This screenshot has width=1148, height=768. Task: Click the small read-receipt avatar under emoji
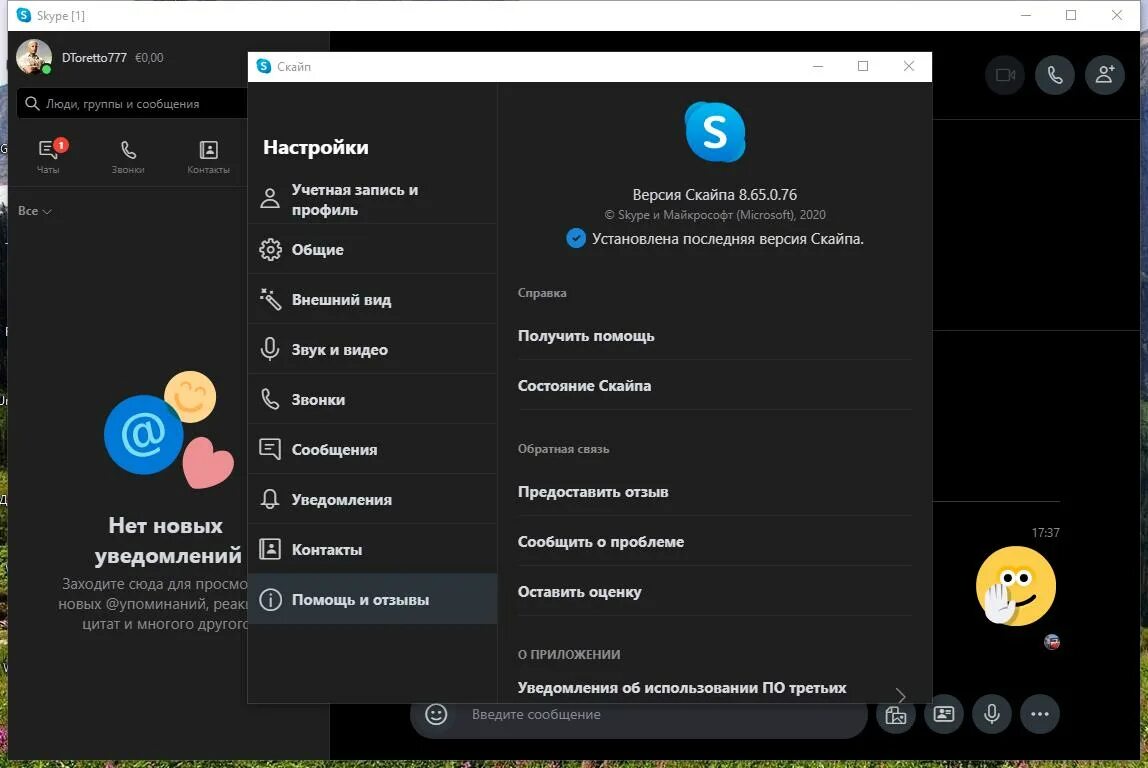pyautogui.click(x=1052, y=642)
